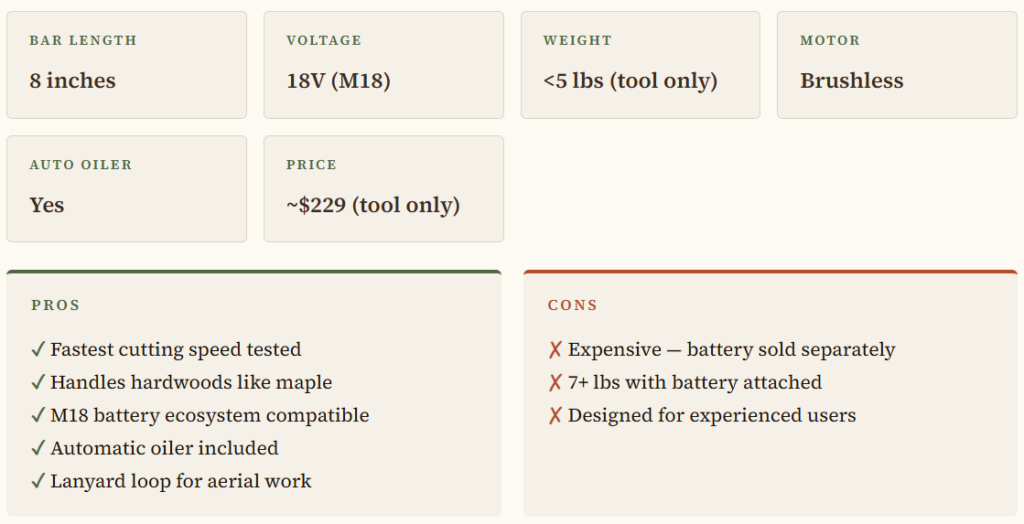Select the Voltage 18V (M18) card
This screenshot has height=524, width=1024.
[x=383, y=65]
